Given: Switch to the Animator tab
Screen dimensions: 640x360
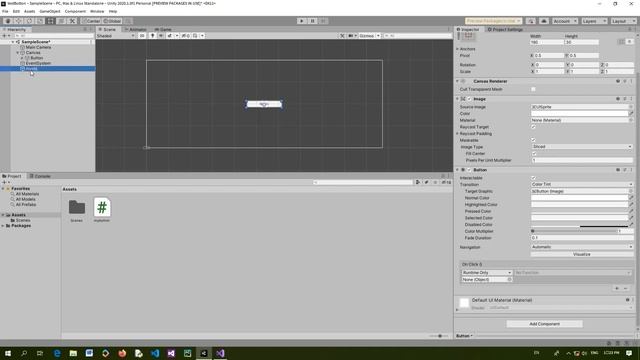Looking at the screenshot, I should tap(135, 29).
